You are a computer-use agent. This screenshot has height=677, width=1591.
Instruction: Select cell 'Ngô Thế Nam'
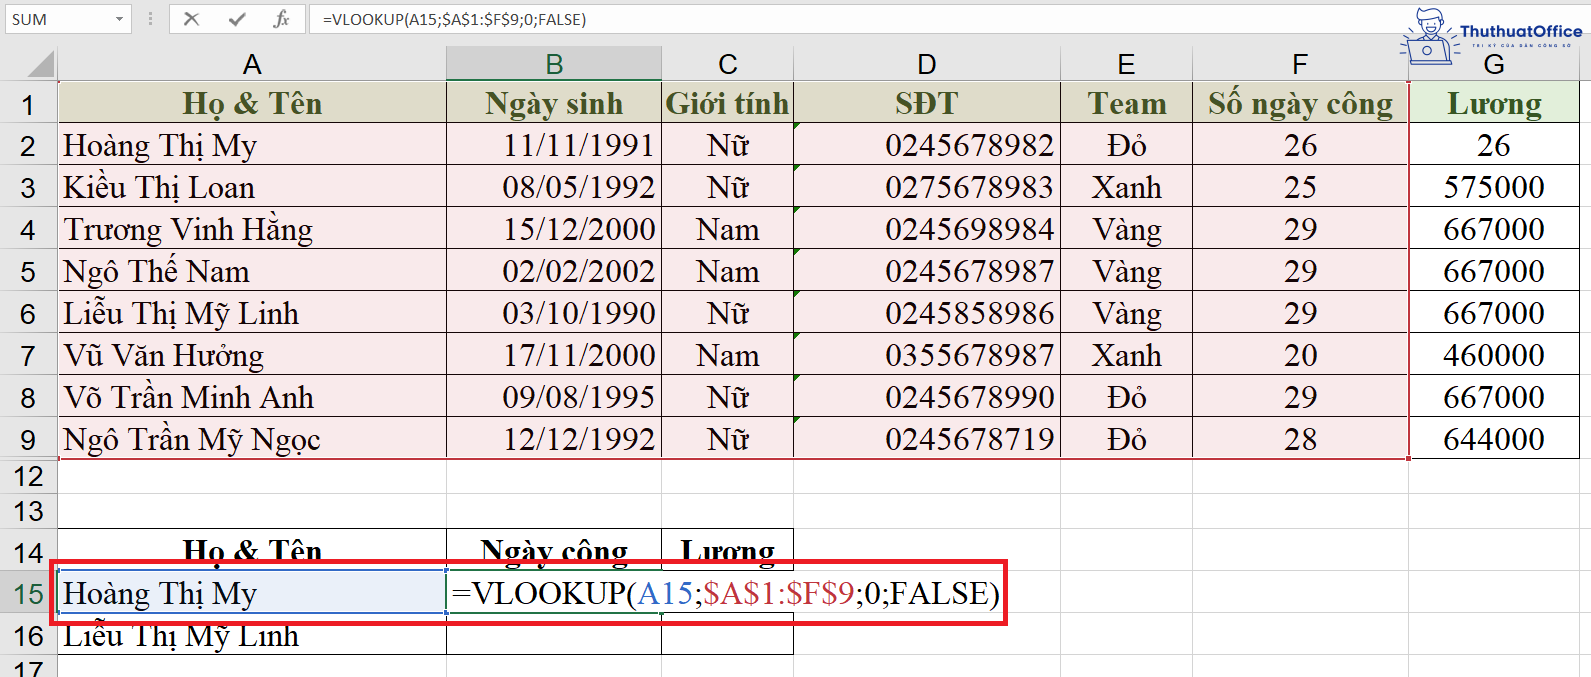pyautogui.click(x=252, y=271)
